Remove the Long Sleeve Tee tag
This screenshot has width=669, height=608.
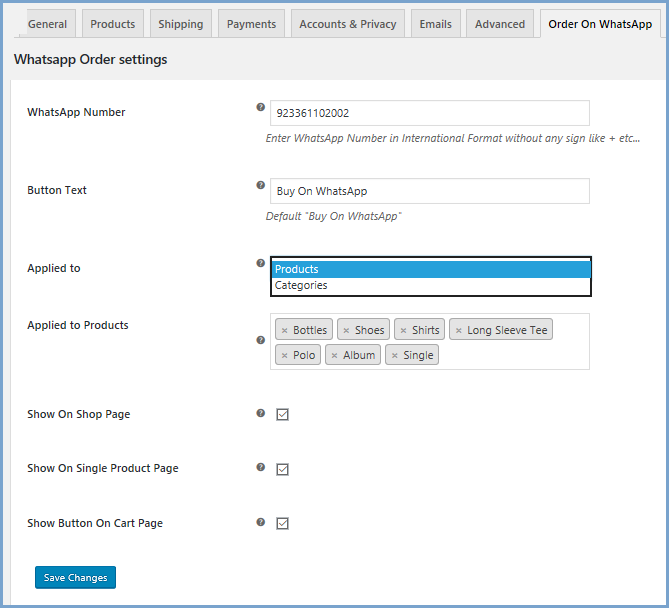click(x=459, y=331)
